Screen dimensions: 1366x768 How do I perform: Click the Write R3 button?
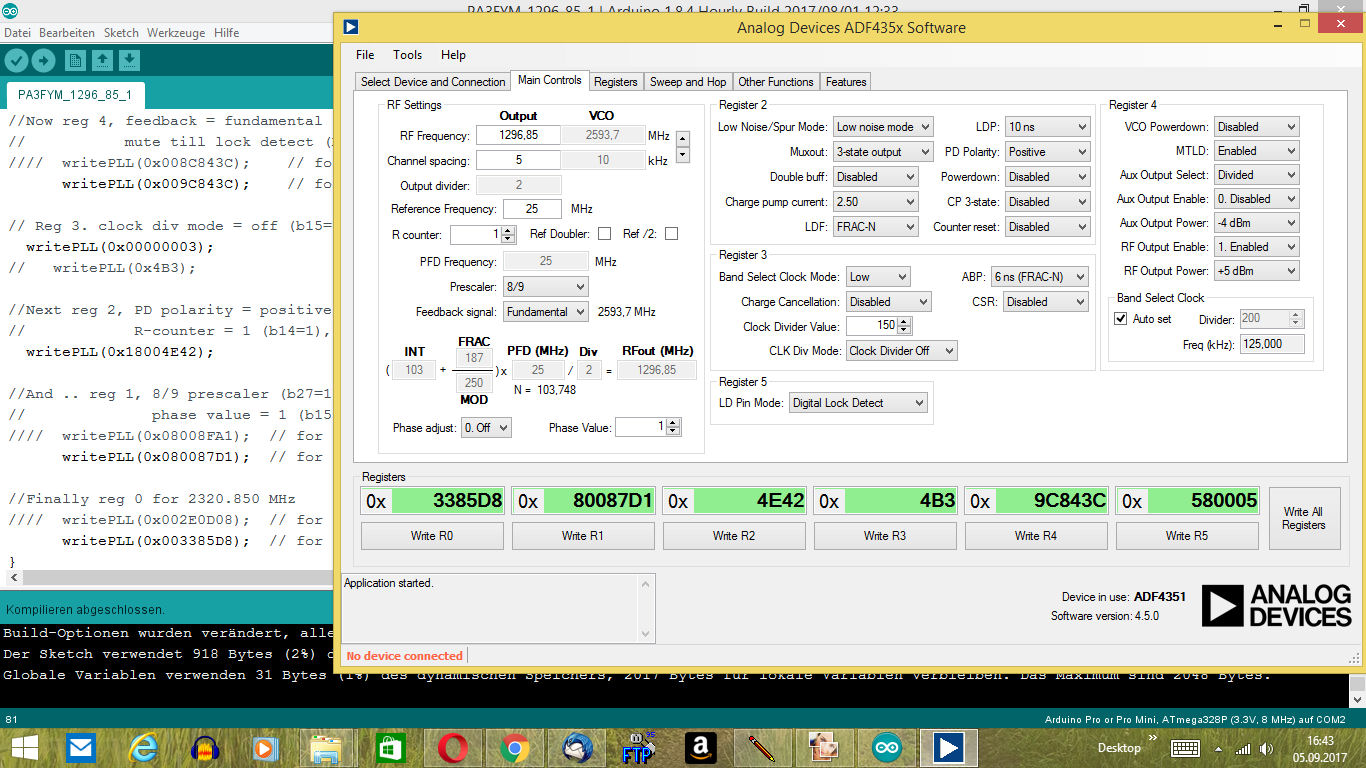pyautogui.click(x=885, y=536)
